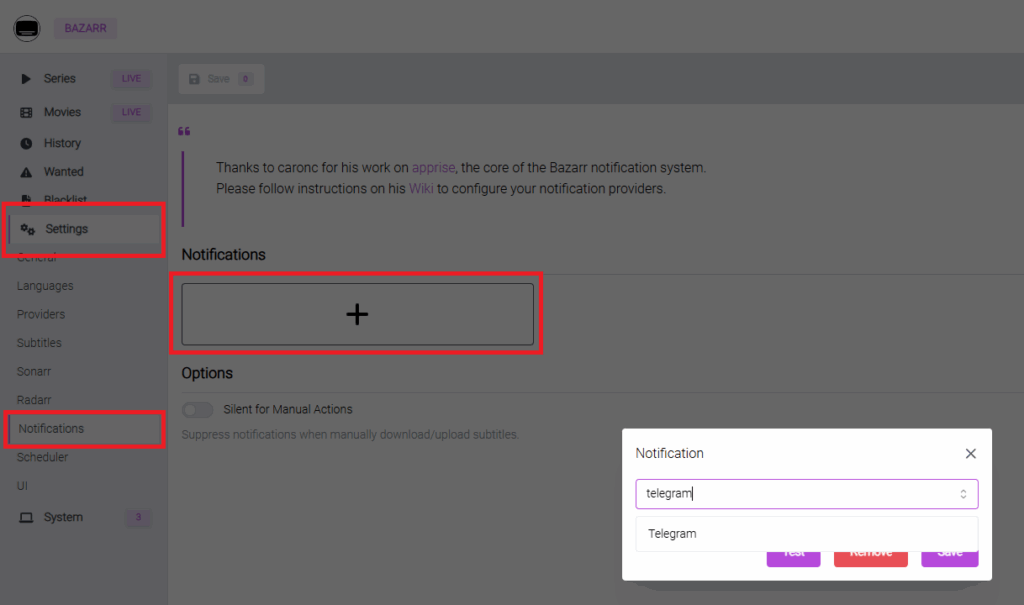The image size is (1024, 605).
Task: Click the Notifications section heading
Action: coord(223,255)
